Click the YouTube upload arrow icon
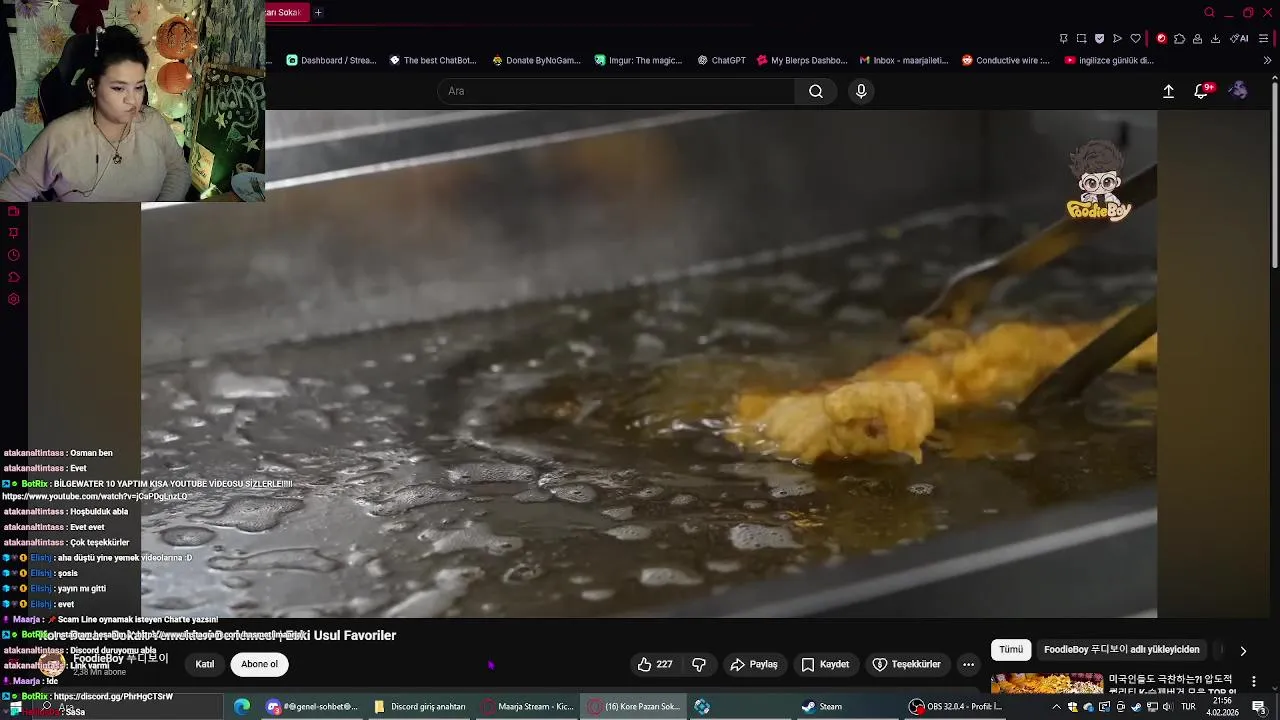 [1168, 91]
